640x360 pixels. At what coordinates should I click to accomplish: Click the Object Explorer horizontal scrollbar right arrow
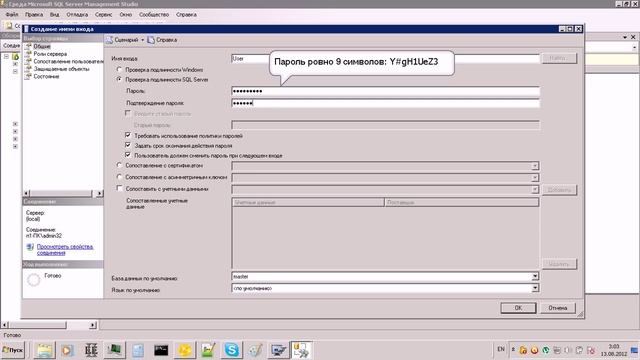(93, 325)
